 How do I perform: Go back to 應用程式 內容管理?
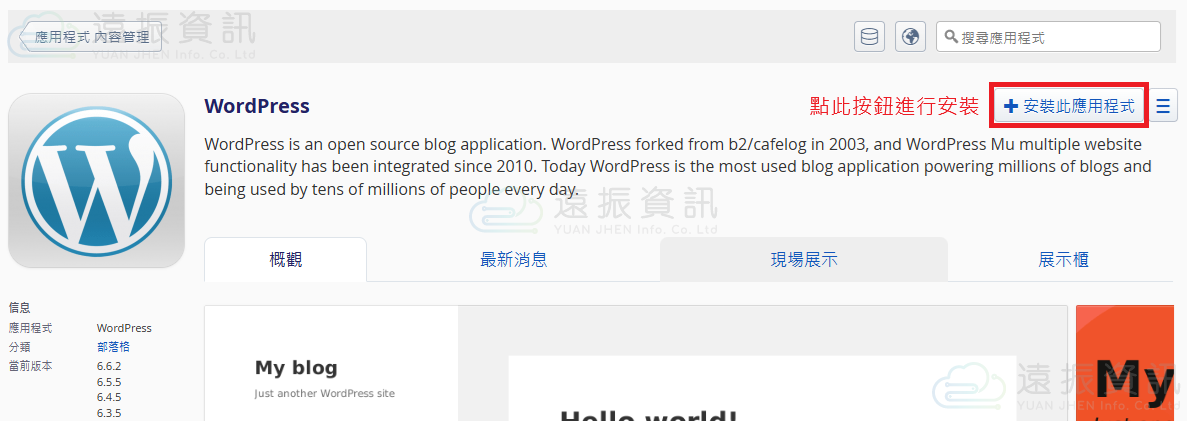pyautogui.click(x=90, y=37)
